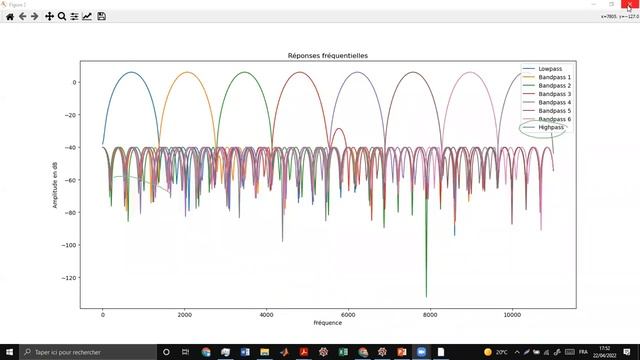Screen dimensions: 640x360
Task: Open Configure subplots sliders icon
Action: click(x=74, y=16)
